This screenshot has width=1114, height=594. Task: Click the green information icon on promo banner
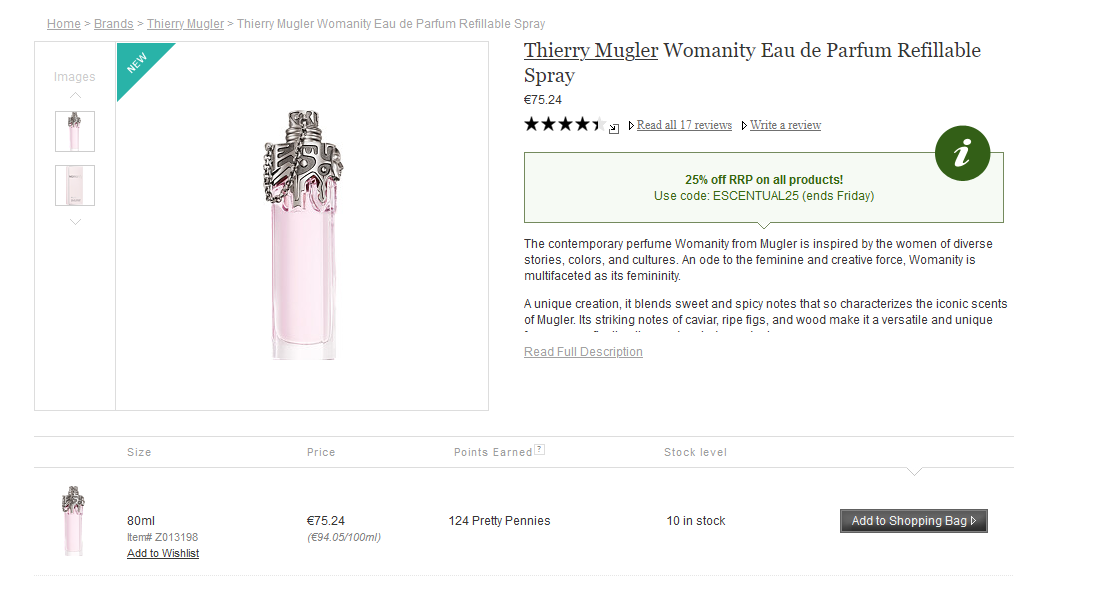[962, 153]
